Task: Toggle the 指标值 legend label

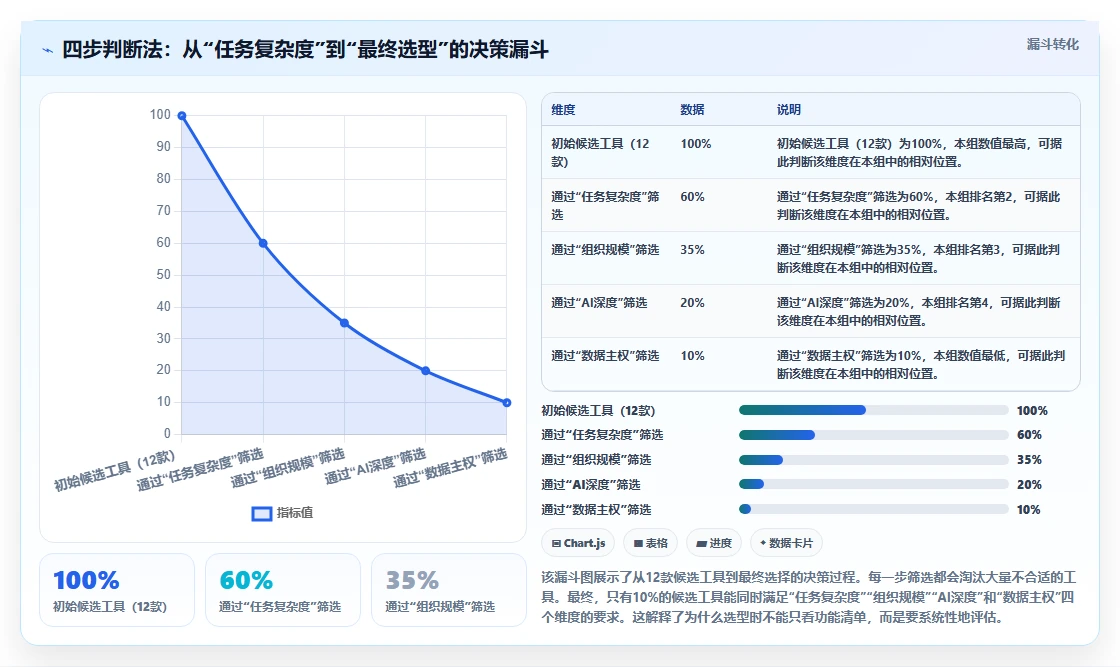Action: [x=295, y=513]
